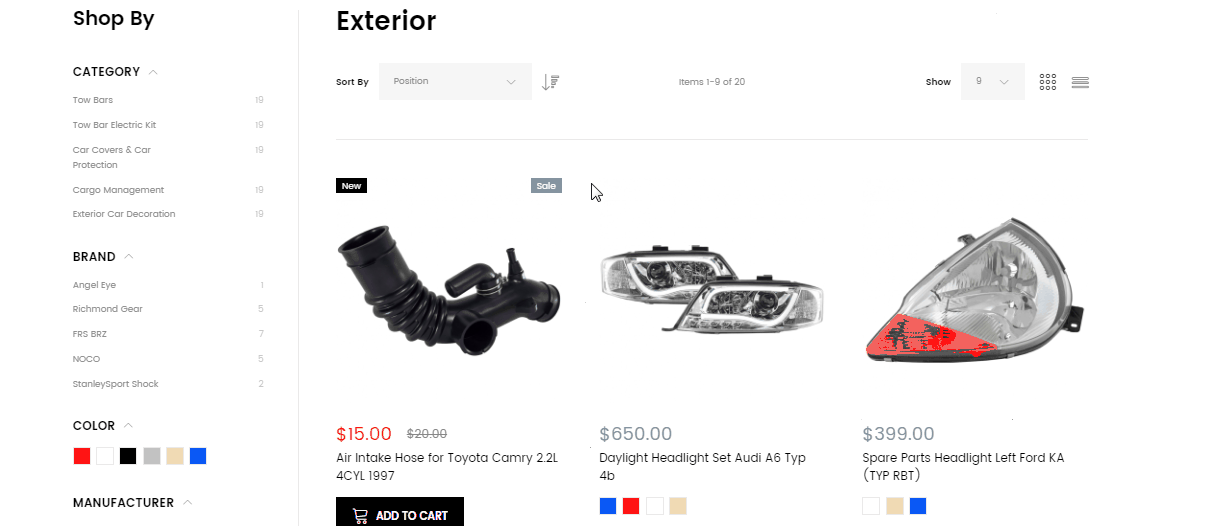Click the New badge on the first product
The height and width of the screenshot is (526, 1219).
pyautogui.click(x=351, y=185)
